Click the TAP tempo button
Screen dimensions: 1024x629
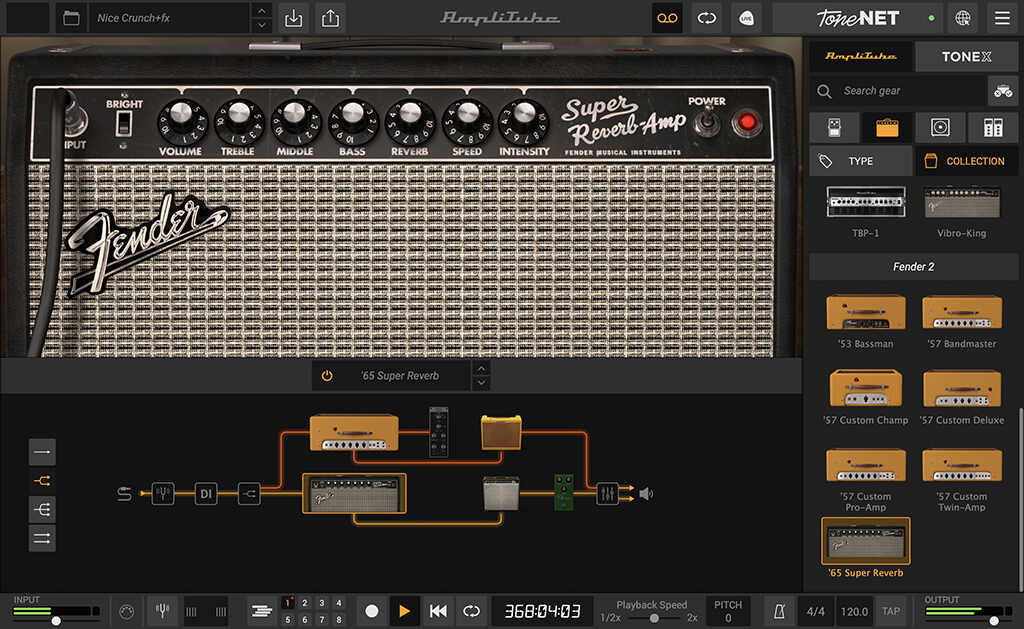pos(891,610)
